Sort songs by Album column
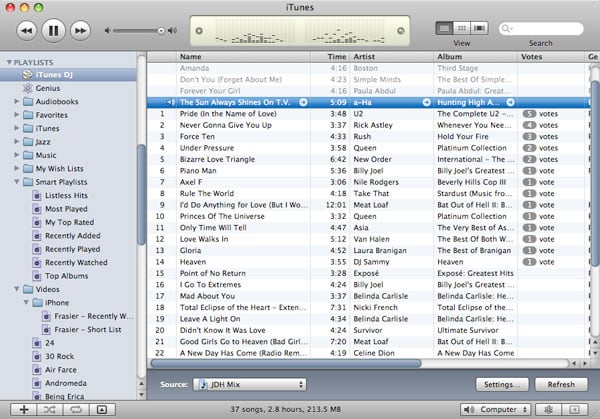 click(x=476, y=57)
